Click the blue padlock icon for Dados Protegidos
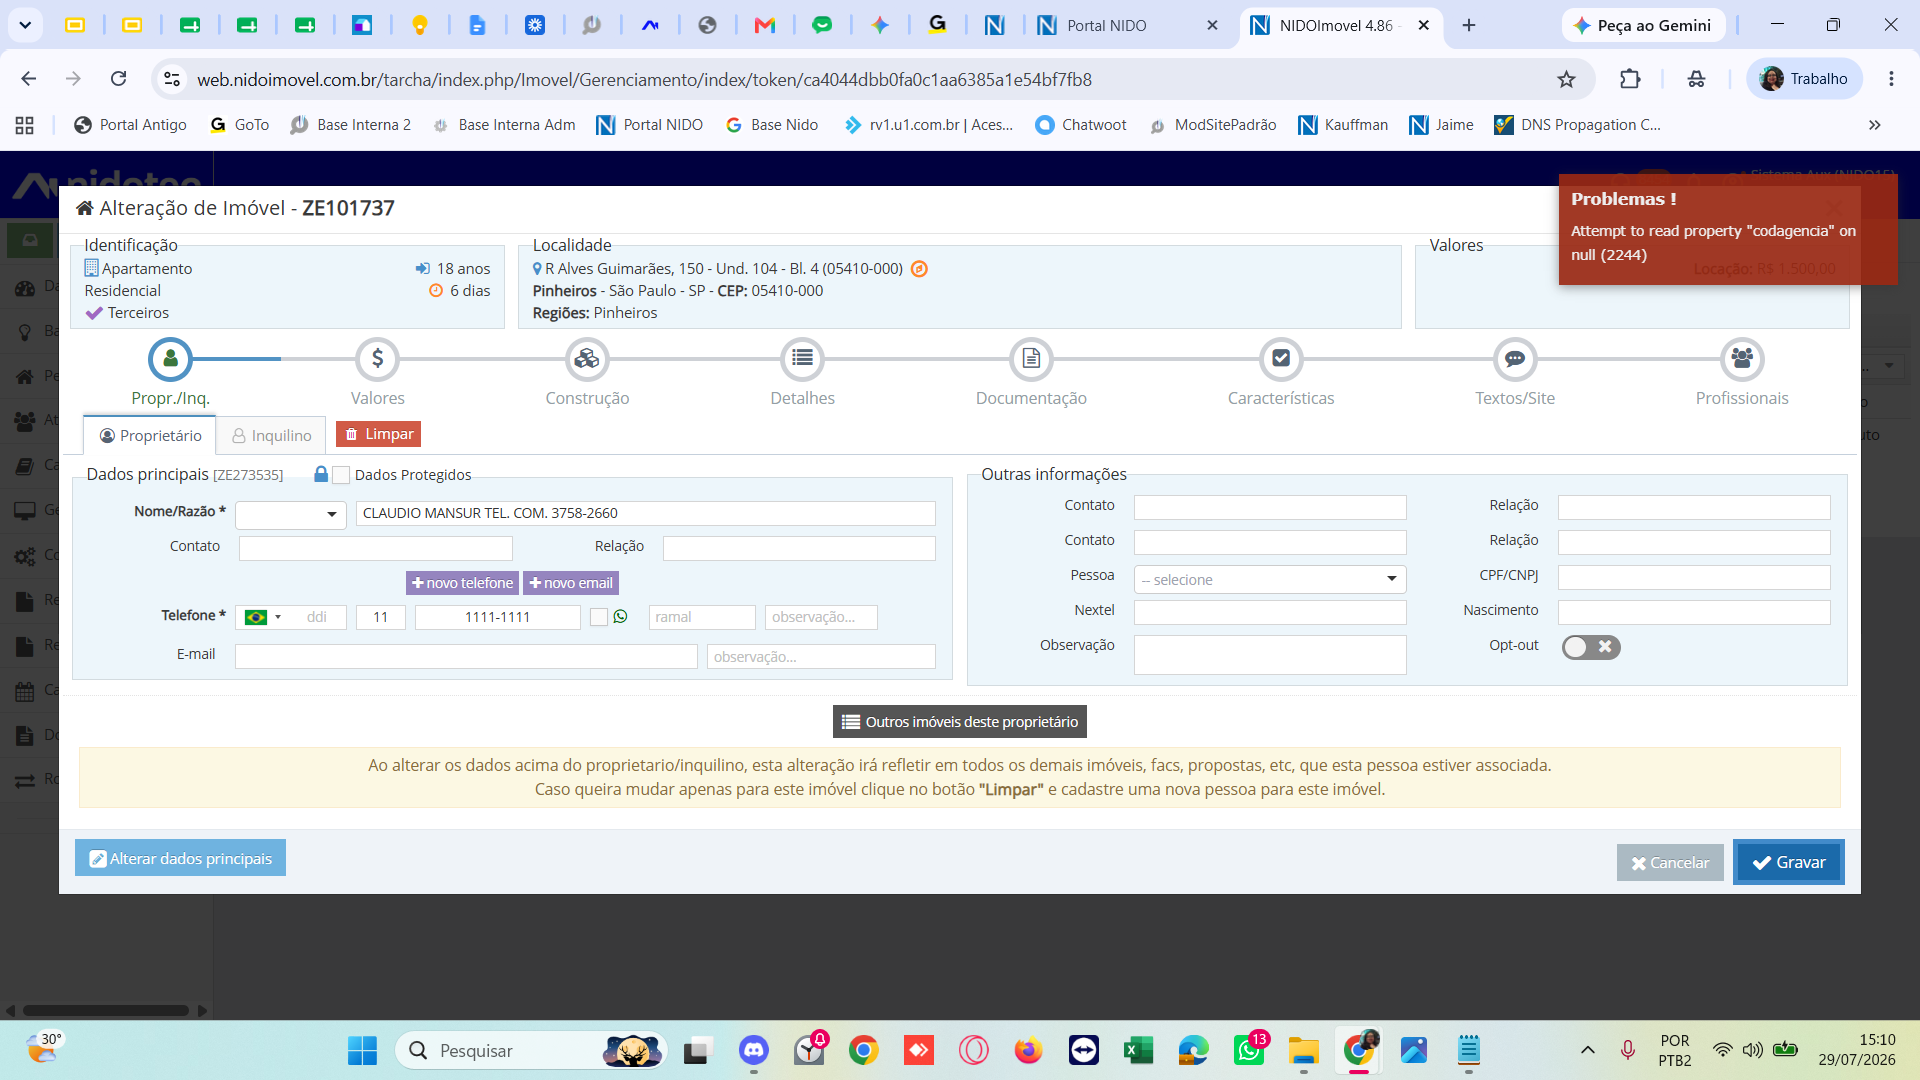The width and height of the screenshot is (1920, 1080). (321, 474)
